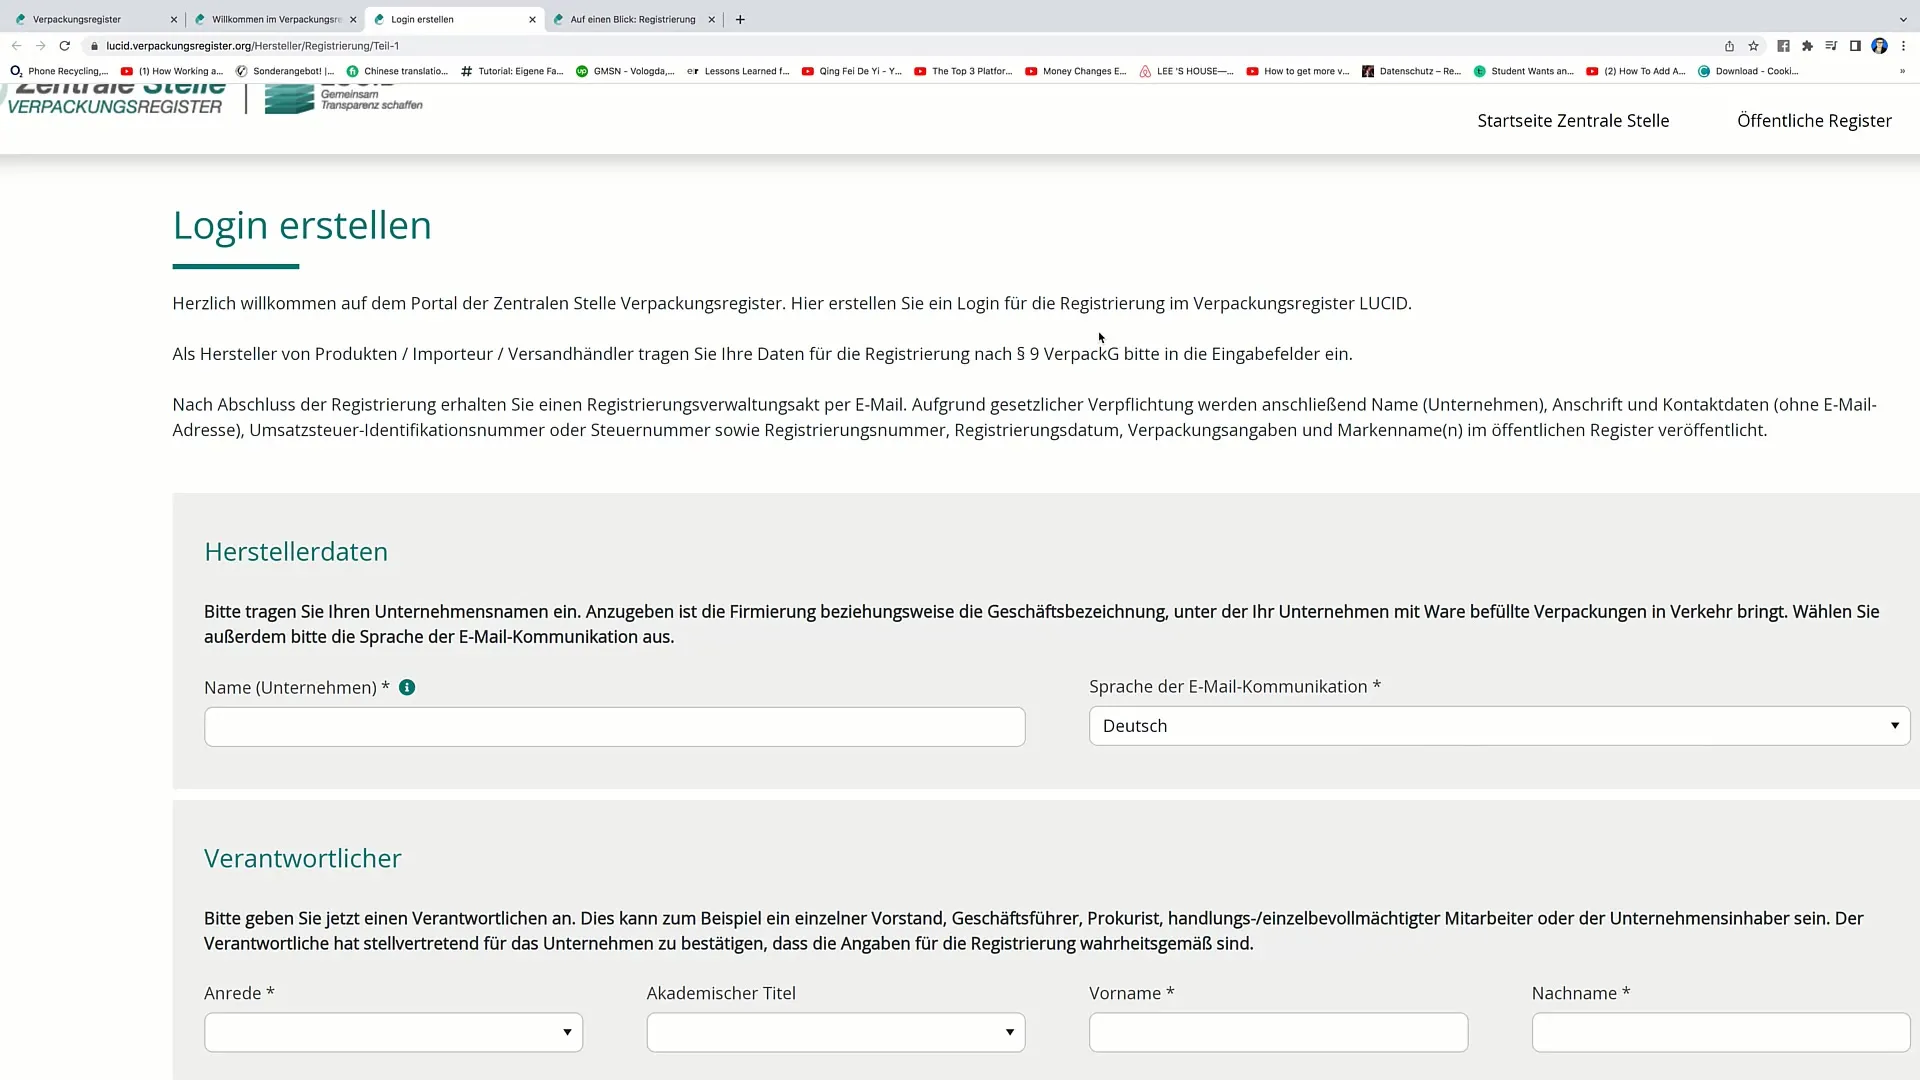1920x1080 pixels.
Task: Share this page via toolbar icon
Action: click(x=1729, y=46)
